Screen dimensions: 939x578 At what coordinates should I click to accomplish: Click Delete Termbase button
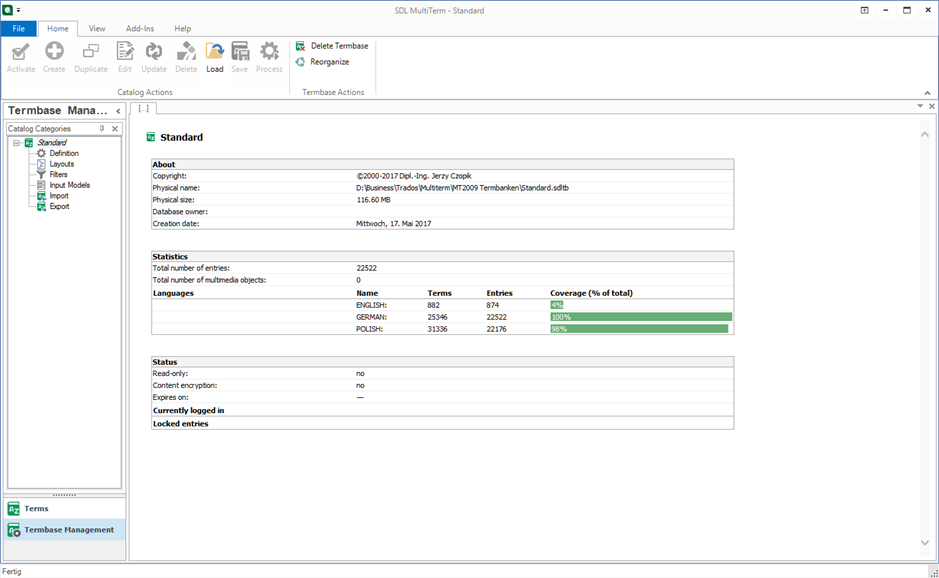click(332, 46)
